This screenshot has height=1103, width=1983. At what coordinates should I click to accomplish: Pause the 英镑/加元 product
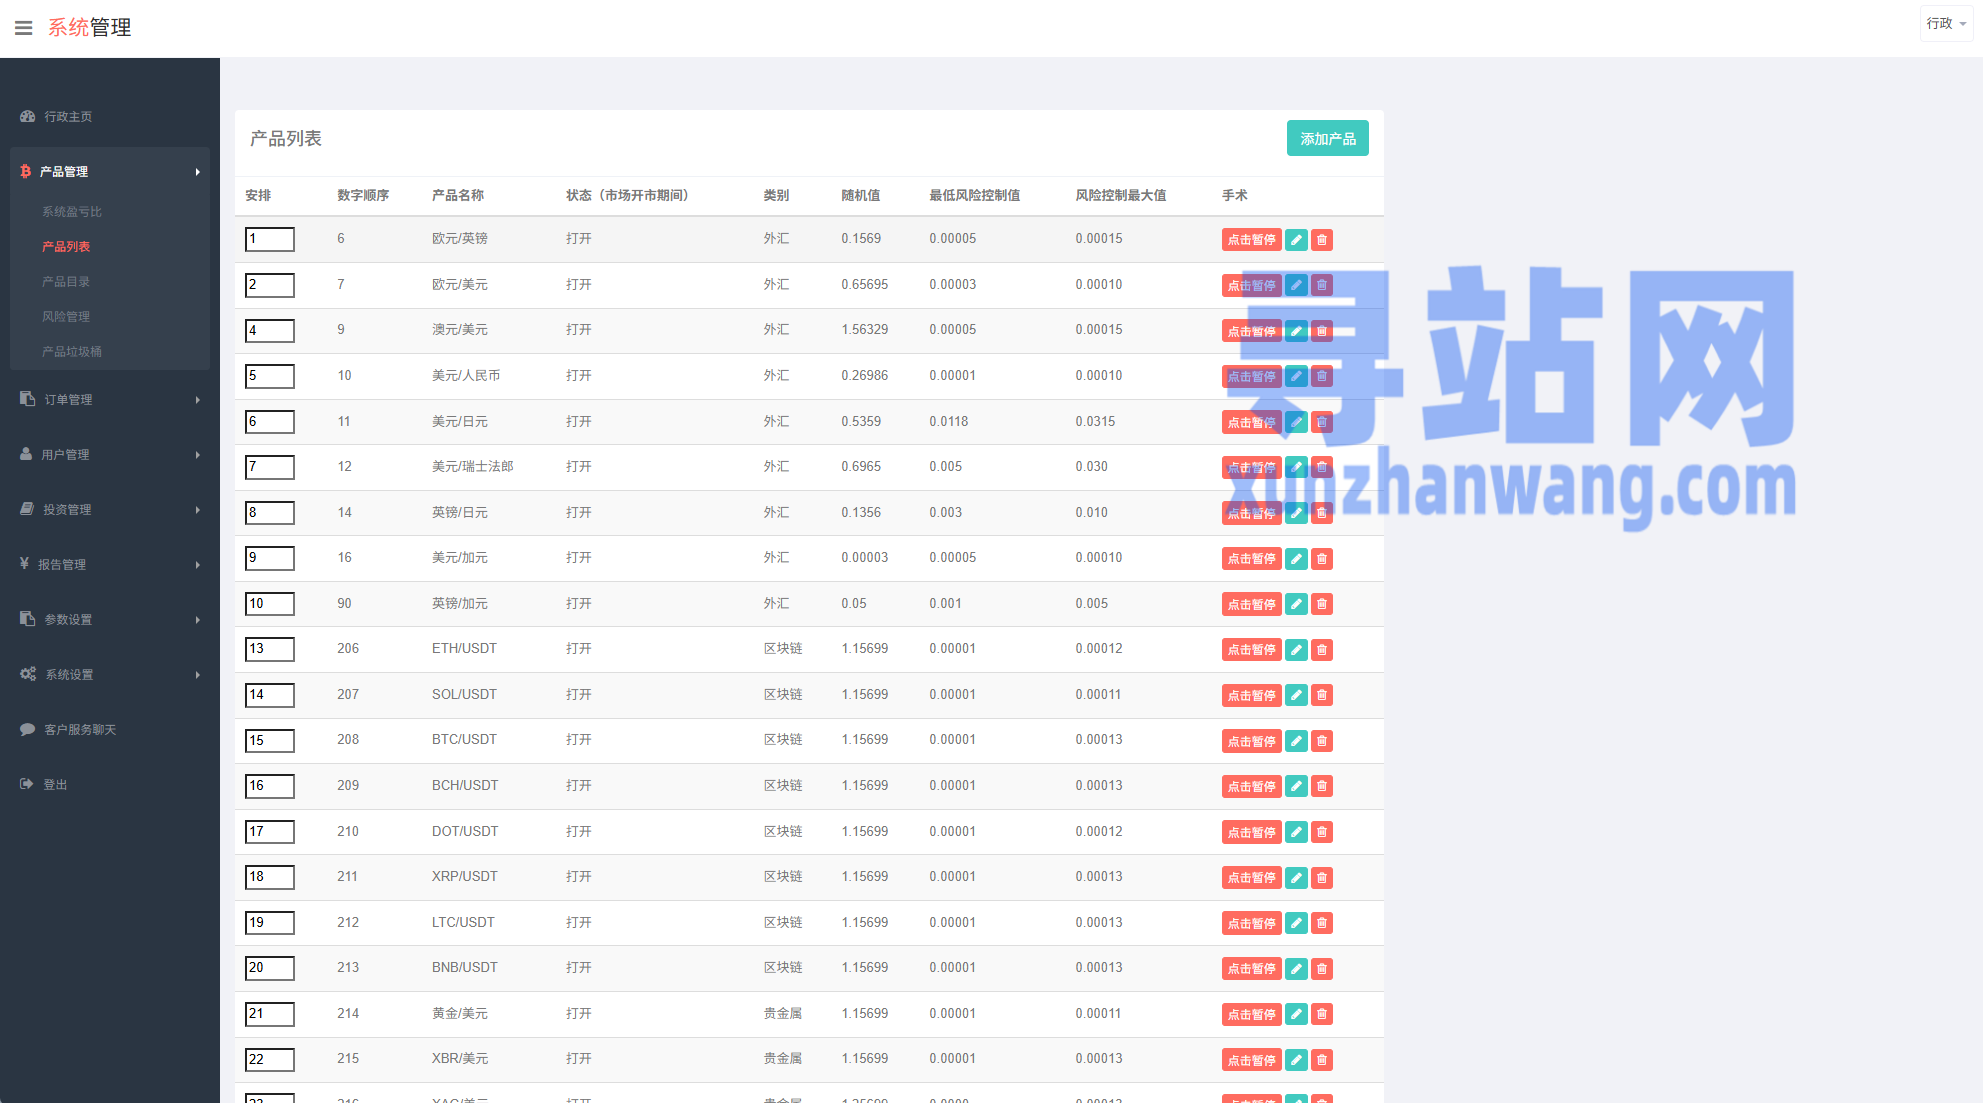pyautogui.click(x=1251, y=604)
